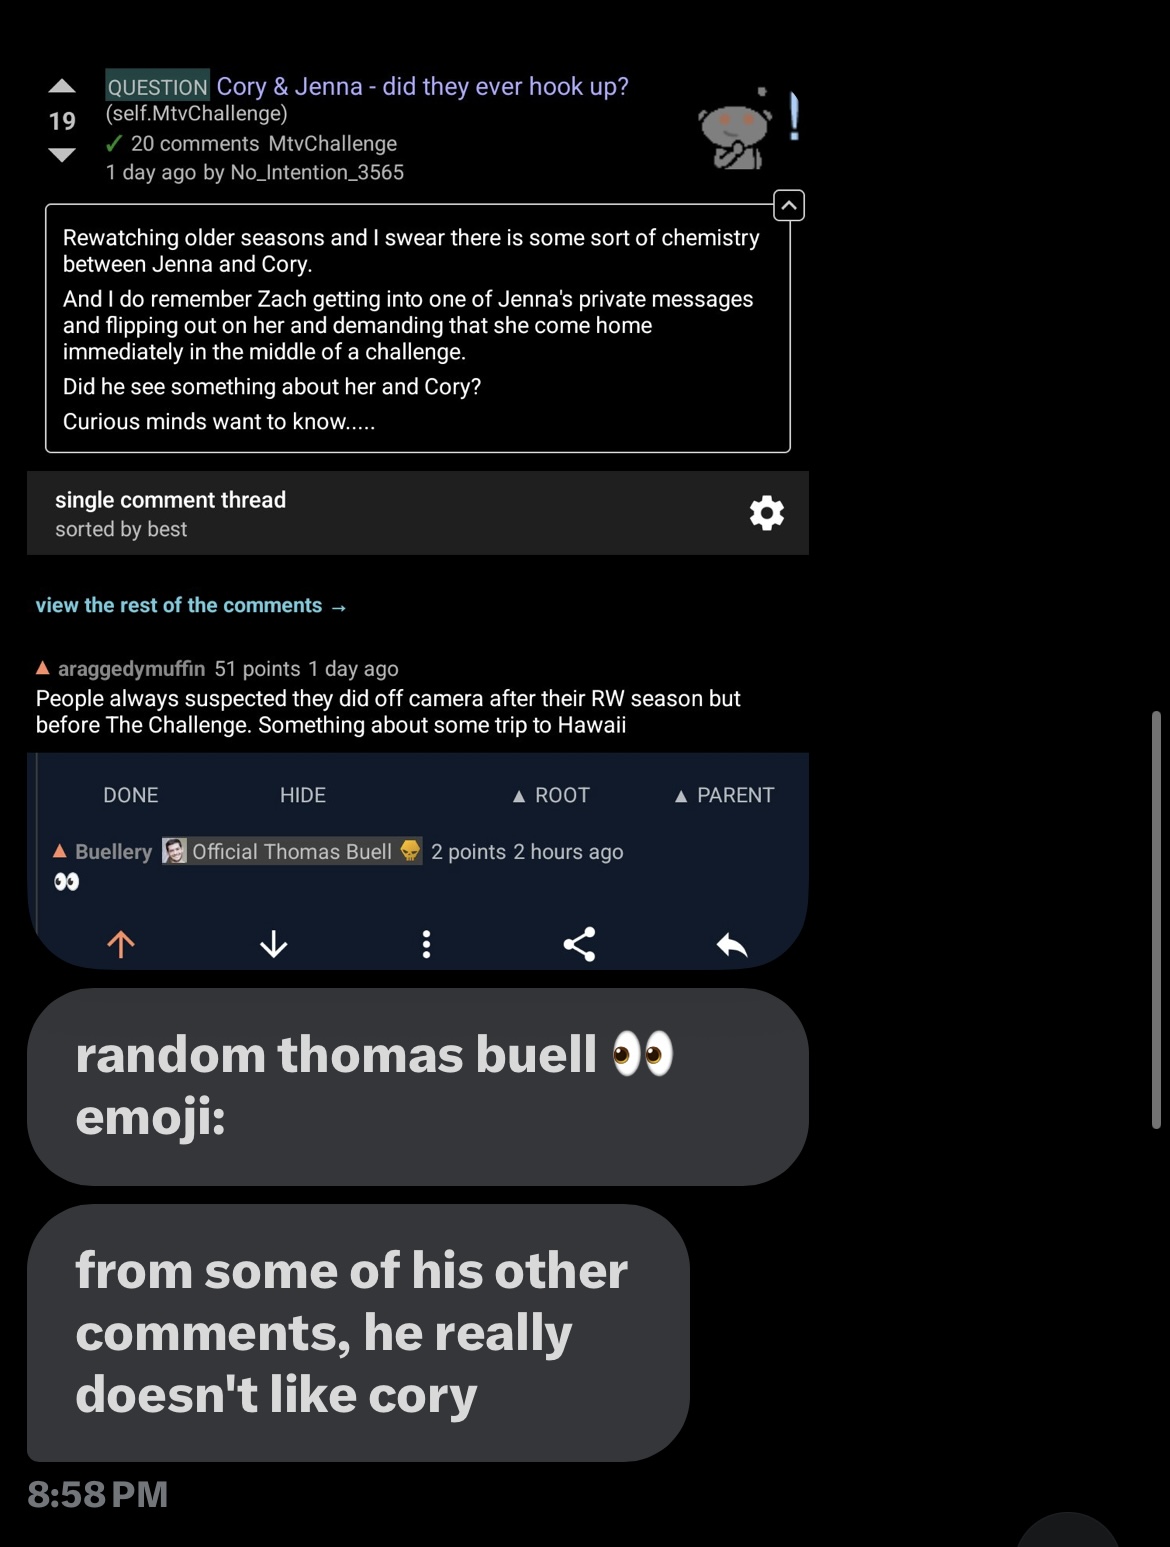Collapse the post text box
1170x1547 pixels.
click(789, 205)
